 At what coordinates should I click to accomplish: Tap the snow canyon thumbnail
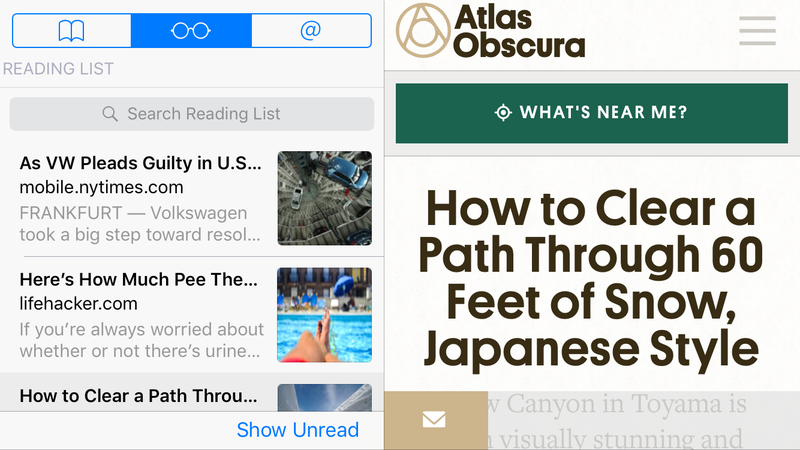click(x=324, y=397)
